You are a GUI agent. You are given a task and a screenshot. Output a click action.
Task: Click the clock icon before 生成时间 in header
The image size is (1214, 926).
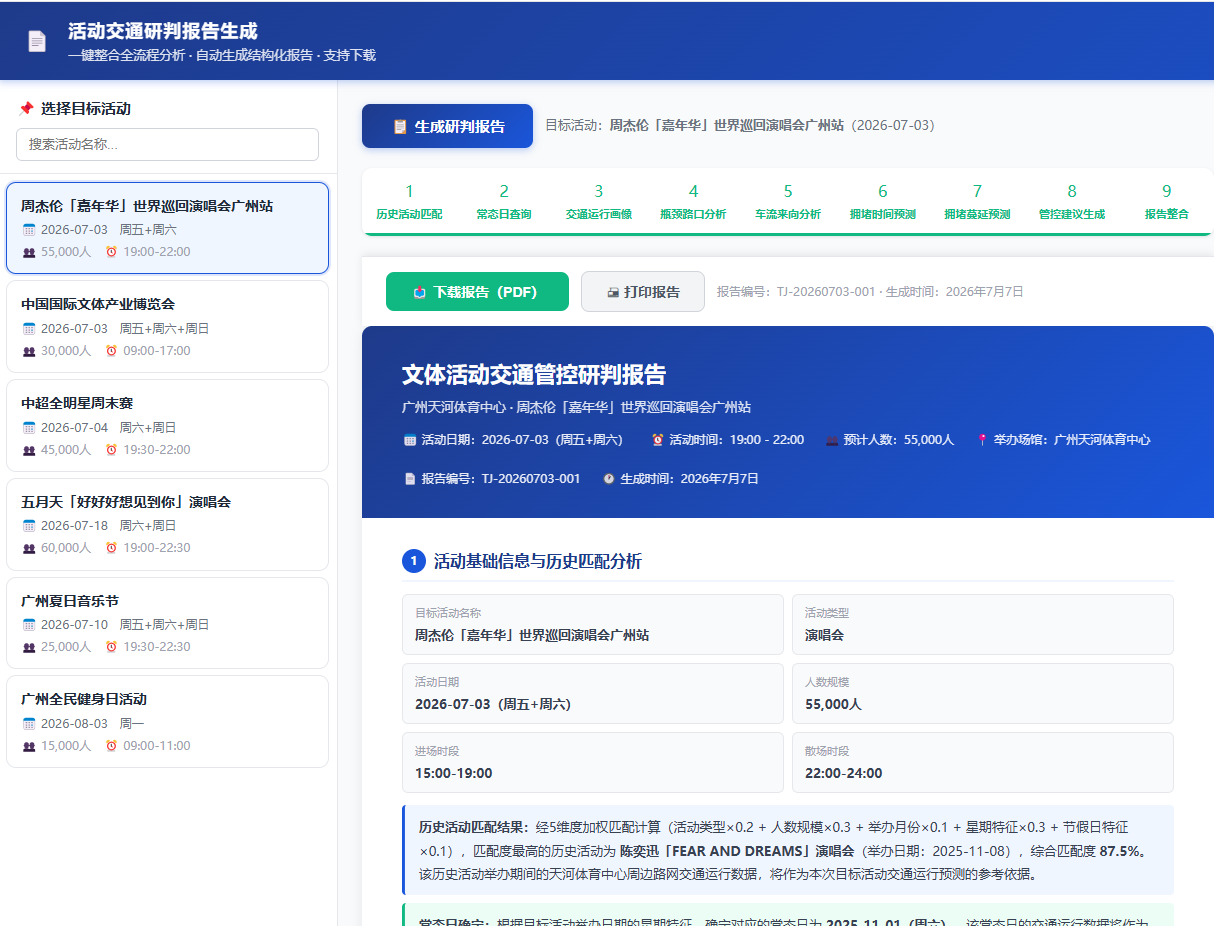pyautogui.click(x=609, y=479)
